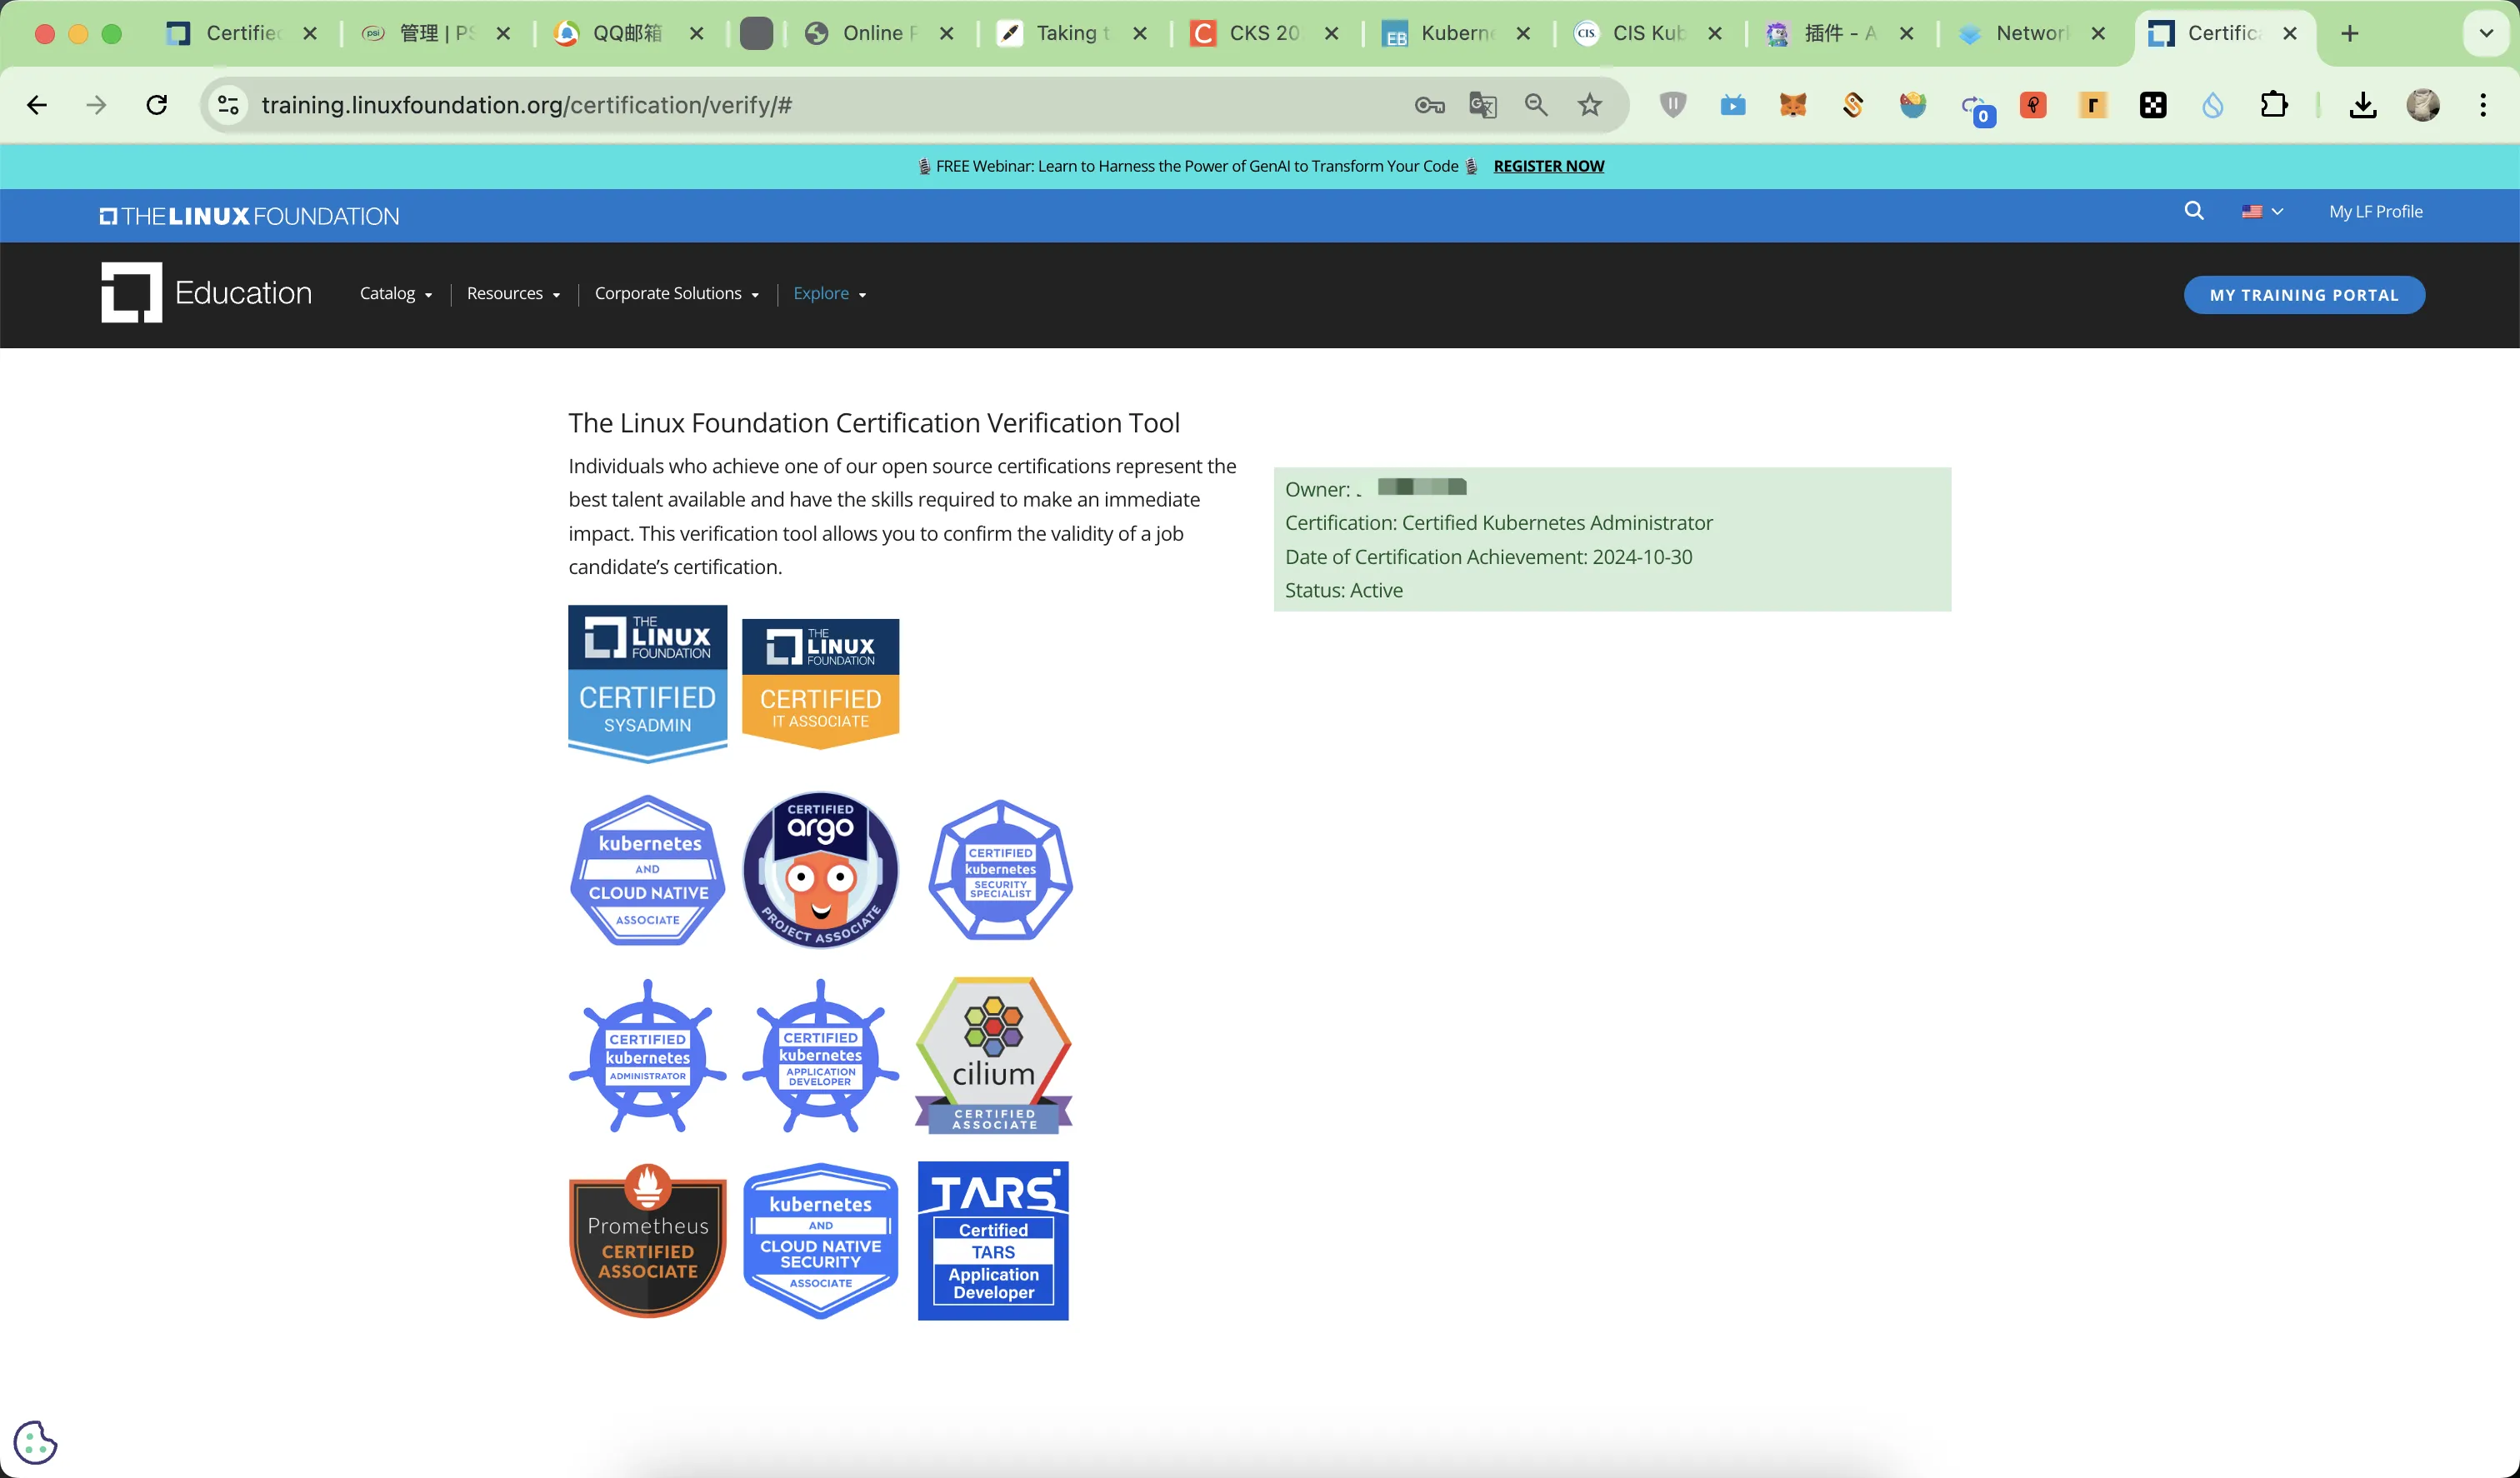
Task: Open the US flag language selector
Action: pyautogui.click(x=2261, y=211)
